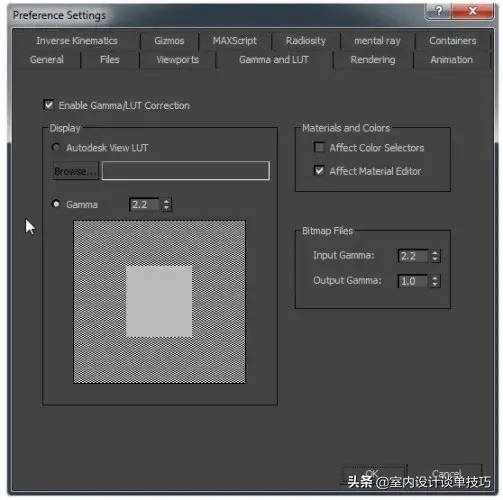Open the MAXScript tab
This screenshot has height=500, width=503.
pyautogui.click(x=235, y=41)
